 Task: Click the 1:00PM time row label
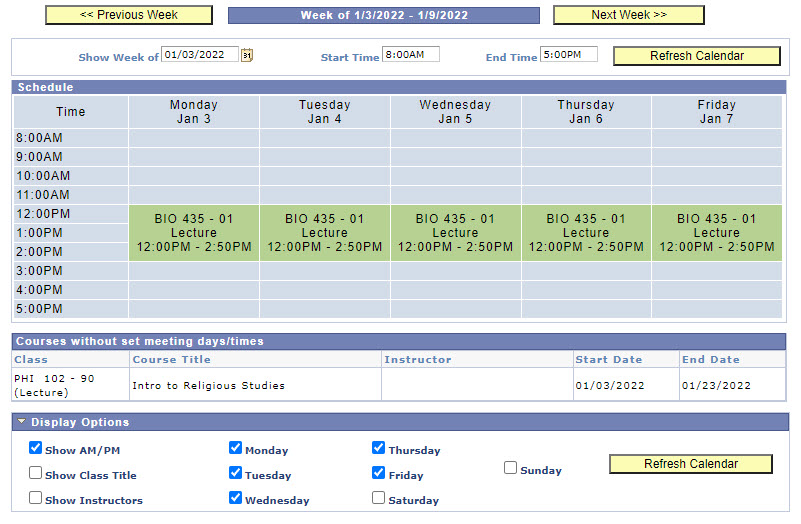click(x=70, y=233)
